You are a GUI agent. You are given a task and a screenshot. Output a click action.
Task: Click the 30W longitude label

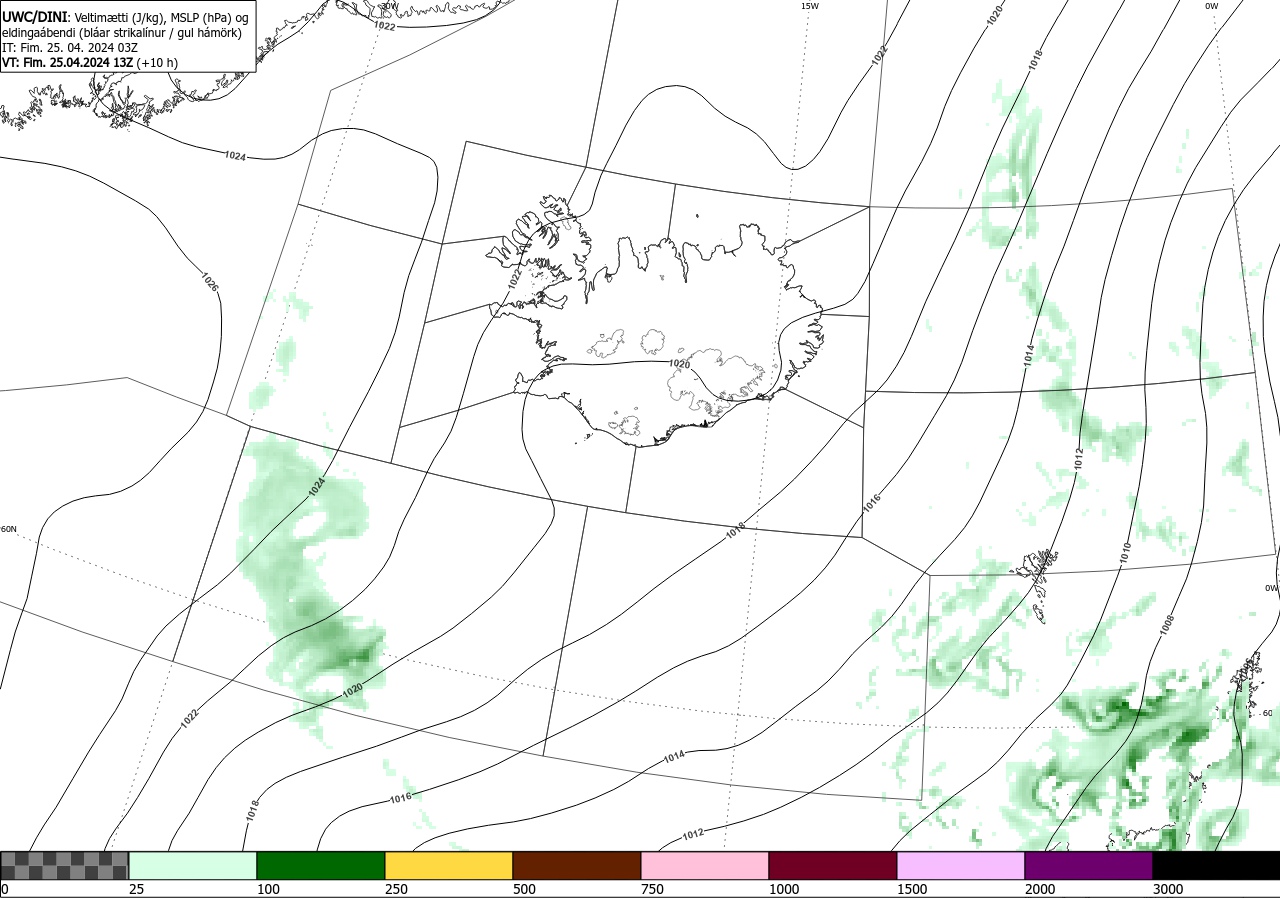click(389, 6)
